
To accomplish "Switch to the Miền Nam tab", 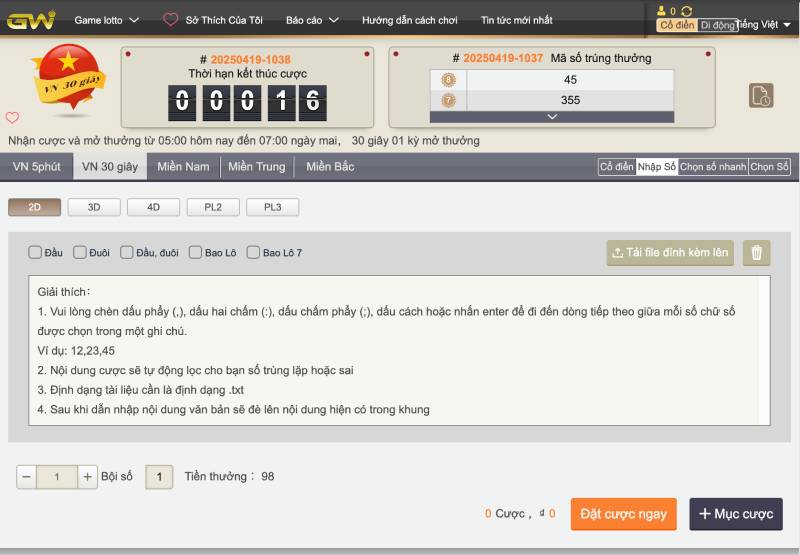I will click(183, 167).
